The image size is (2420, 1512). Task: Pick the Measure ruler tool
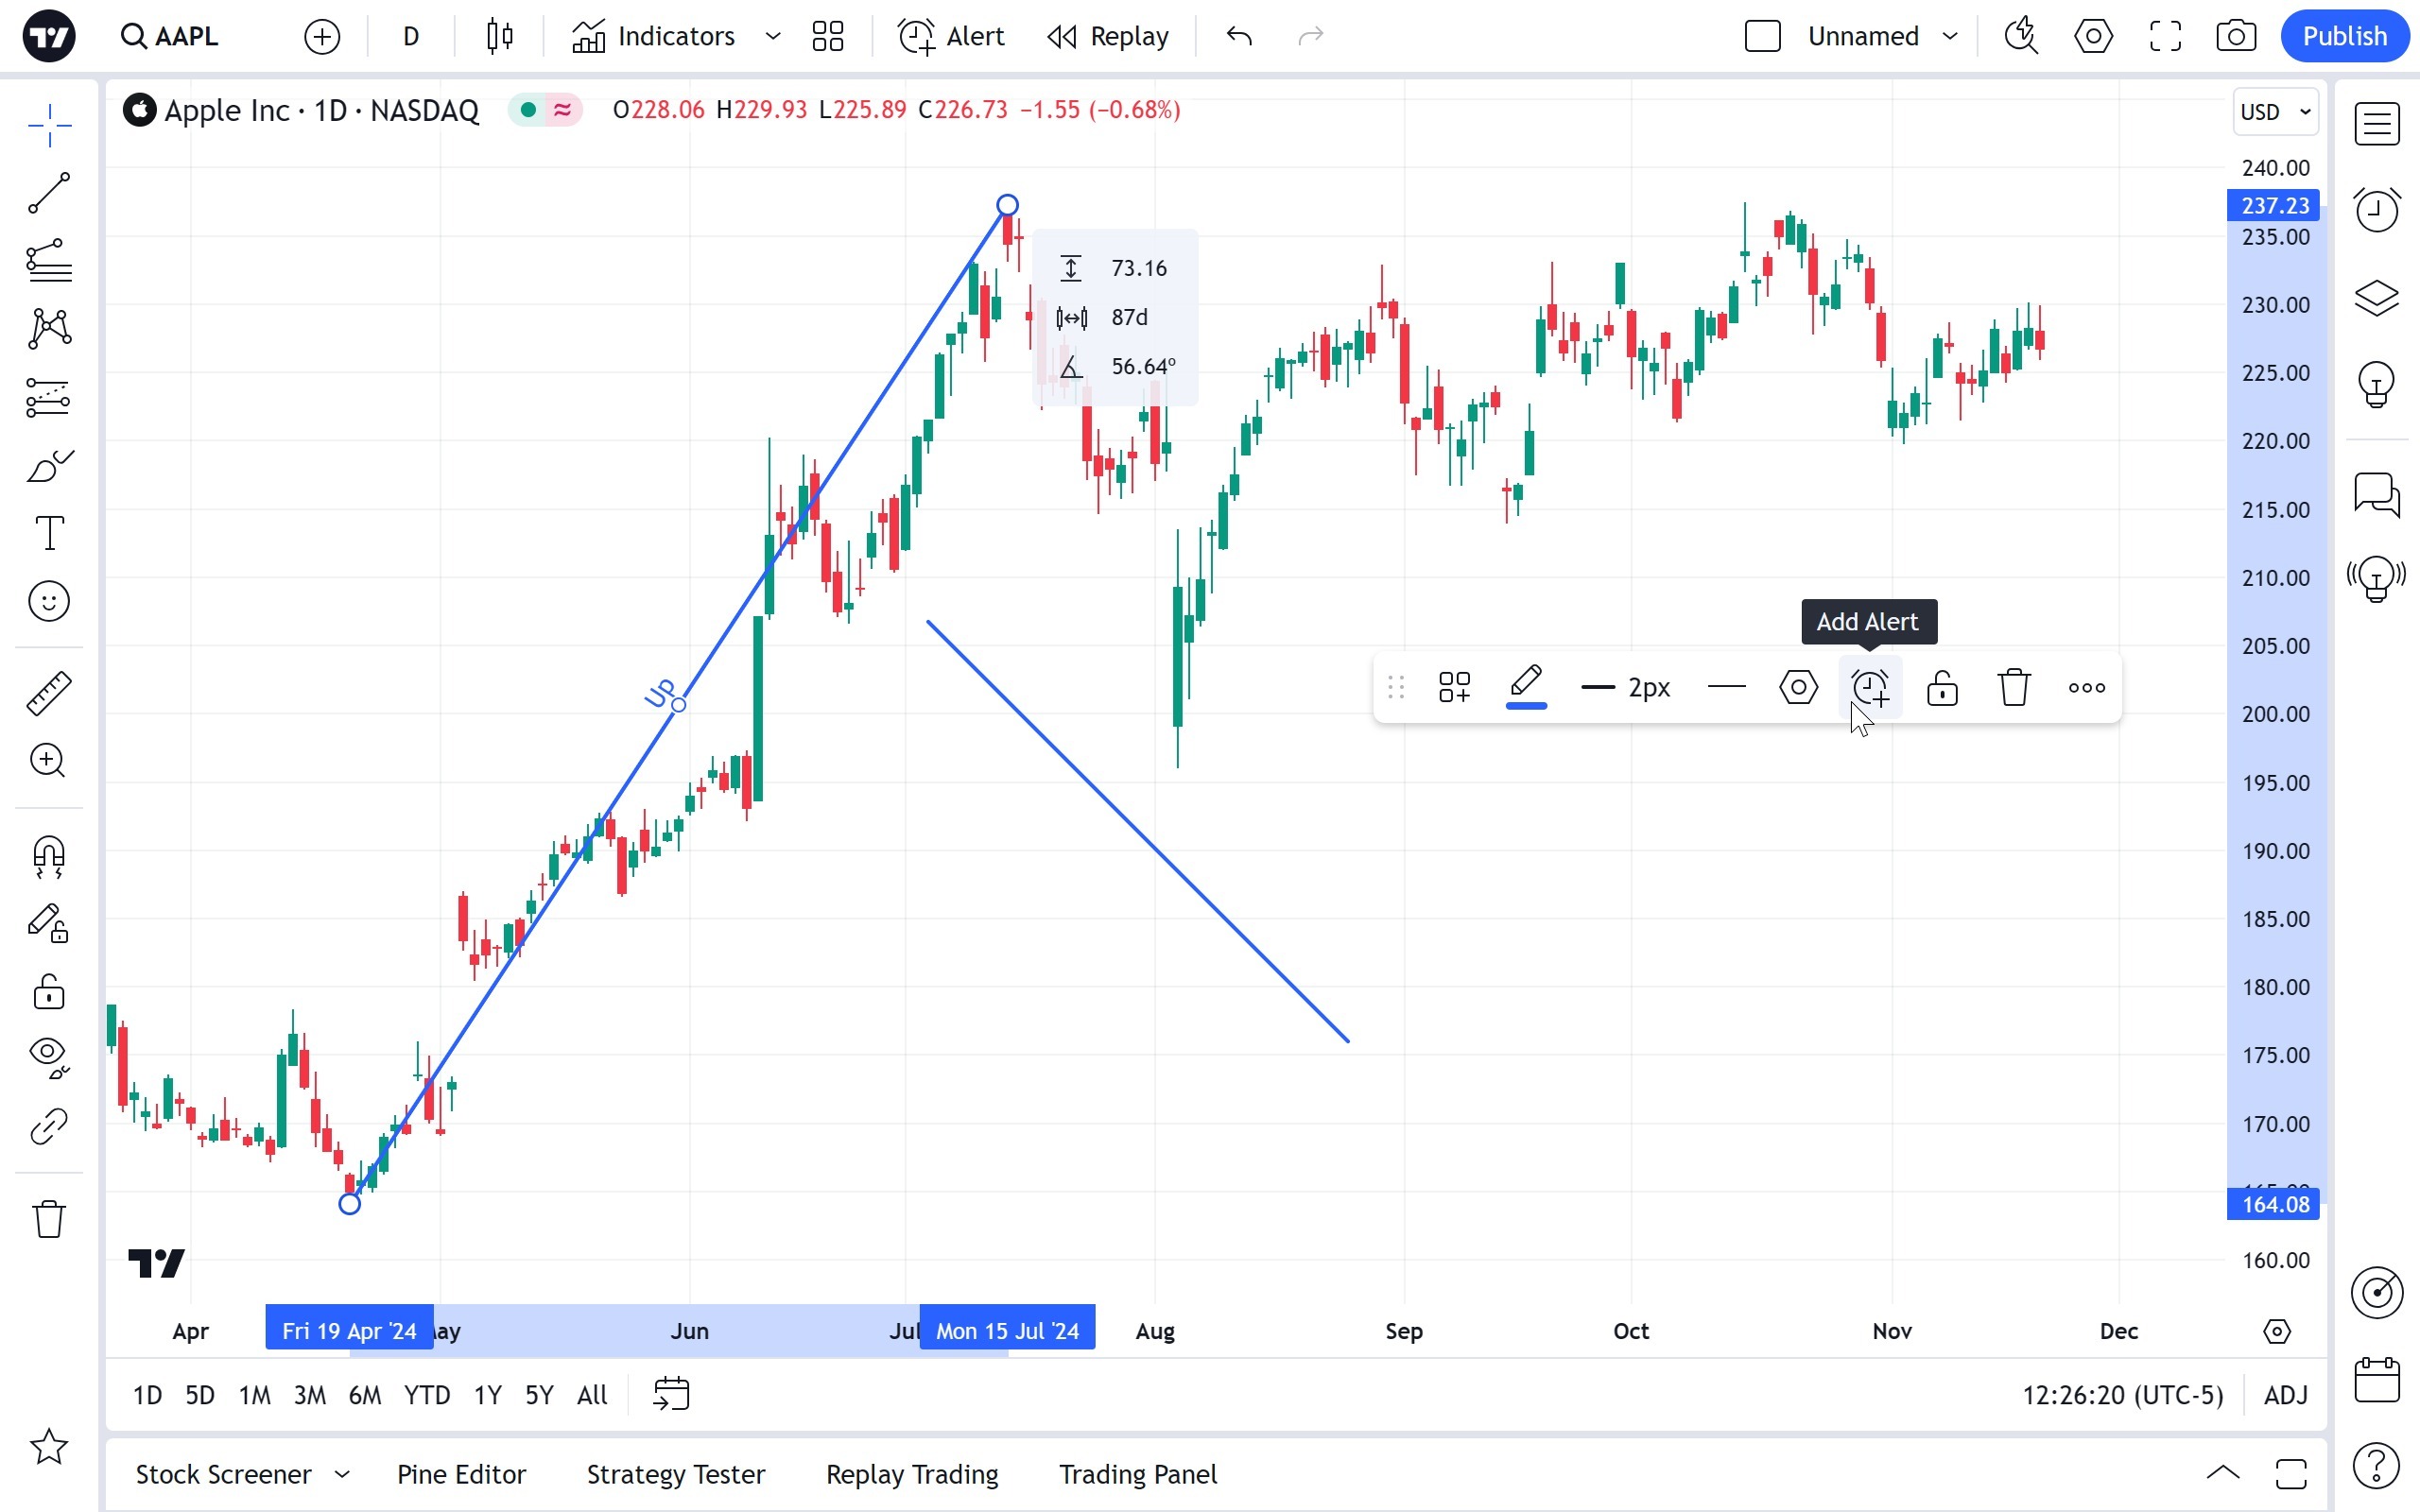pyautogui.click(x=48, y=693)
